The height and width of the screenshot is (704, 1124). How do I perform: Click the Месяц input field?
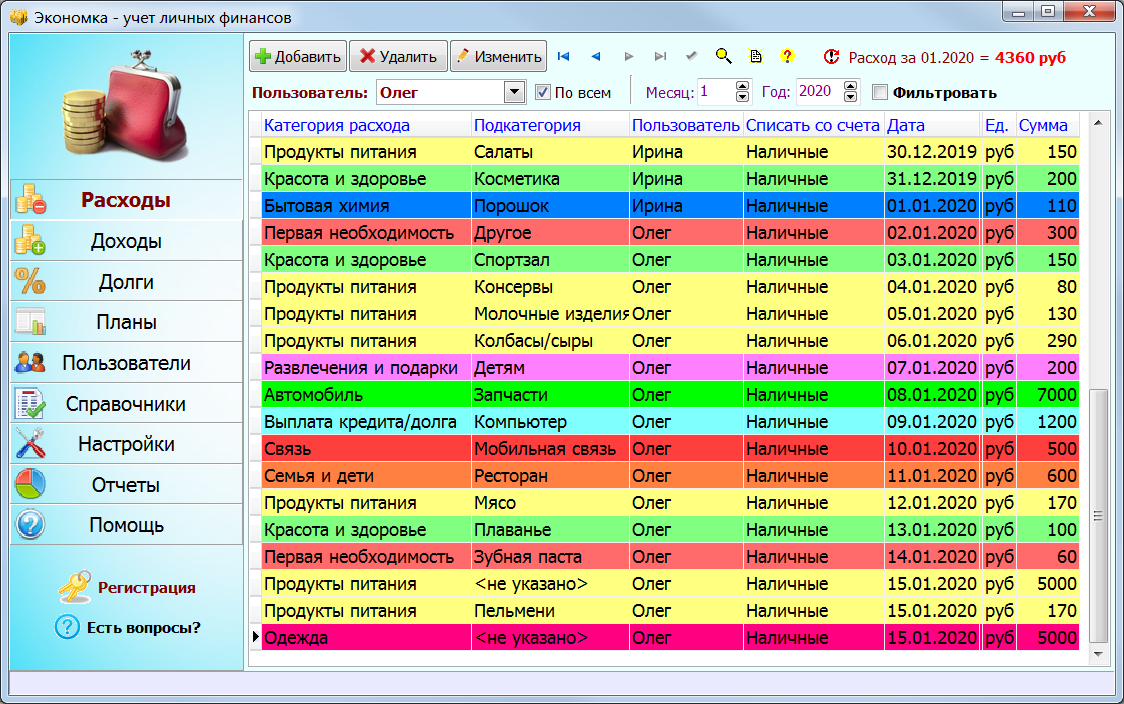point(716,92)
